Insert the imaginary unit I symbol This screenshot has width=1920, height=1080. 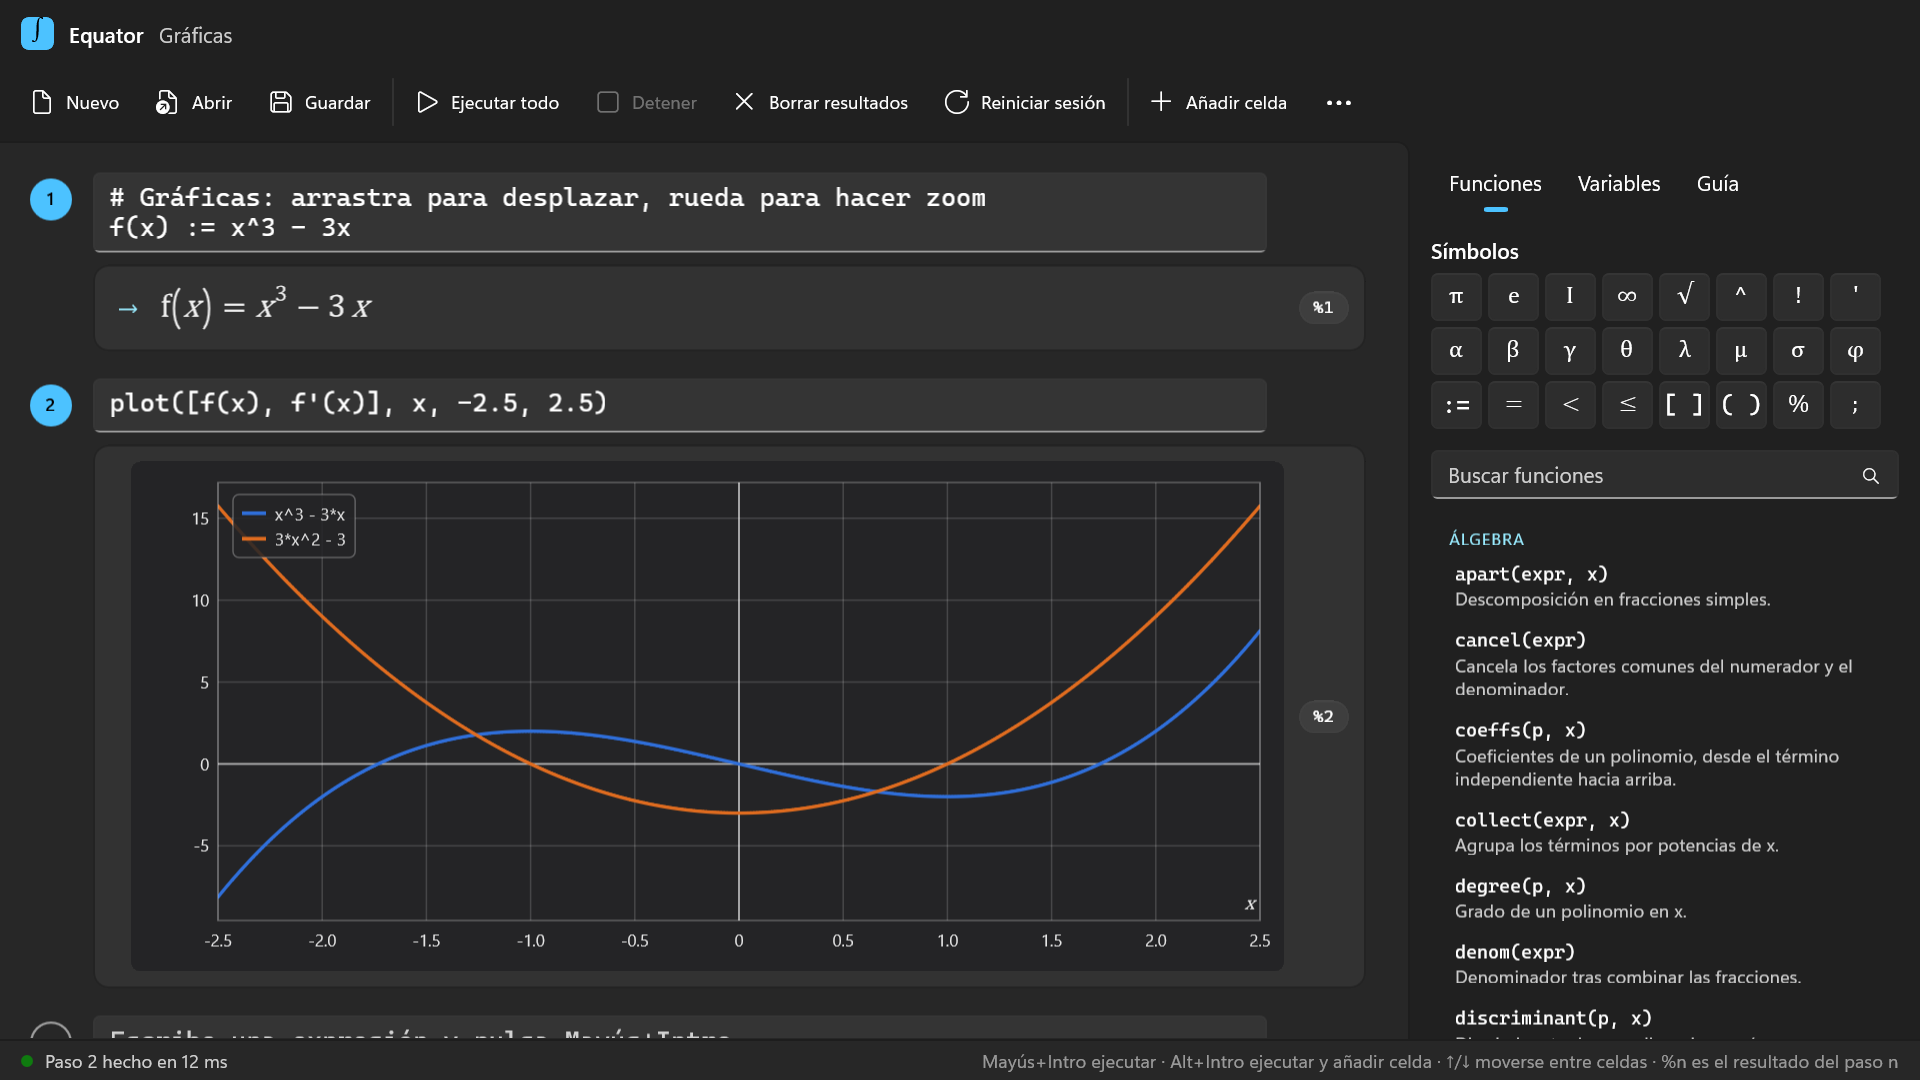tap(1570, 296)
